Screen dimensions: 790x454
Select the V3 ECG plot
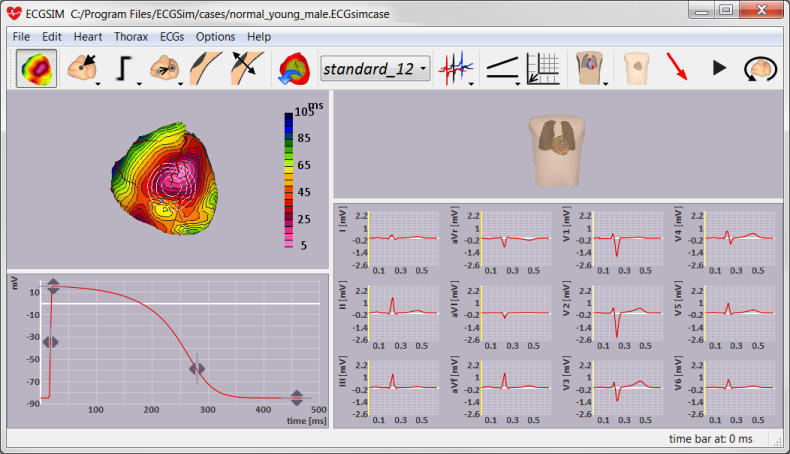coord(627,387)
